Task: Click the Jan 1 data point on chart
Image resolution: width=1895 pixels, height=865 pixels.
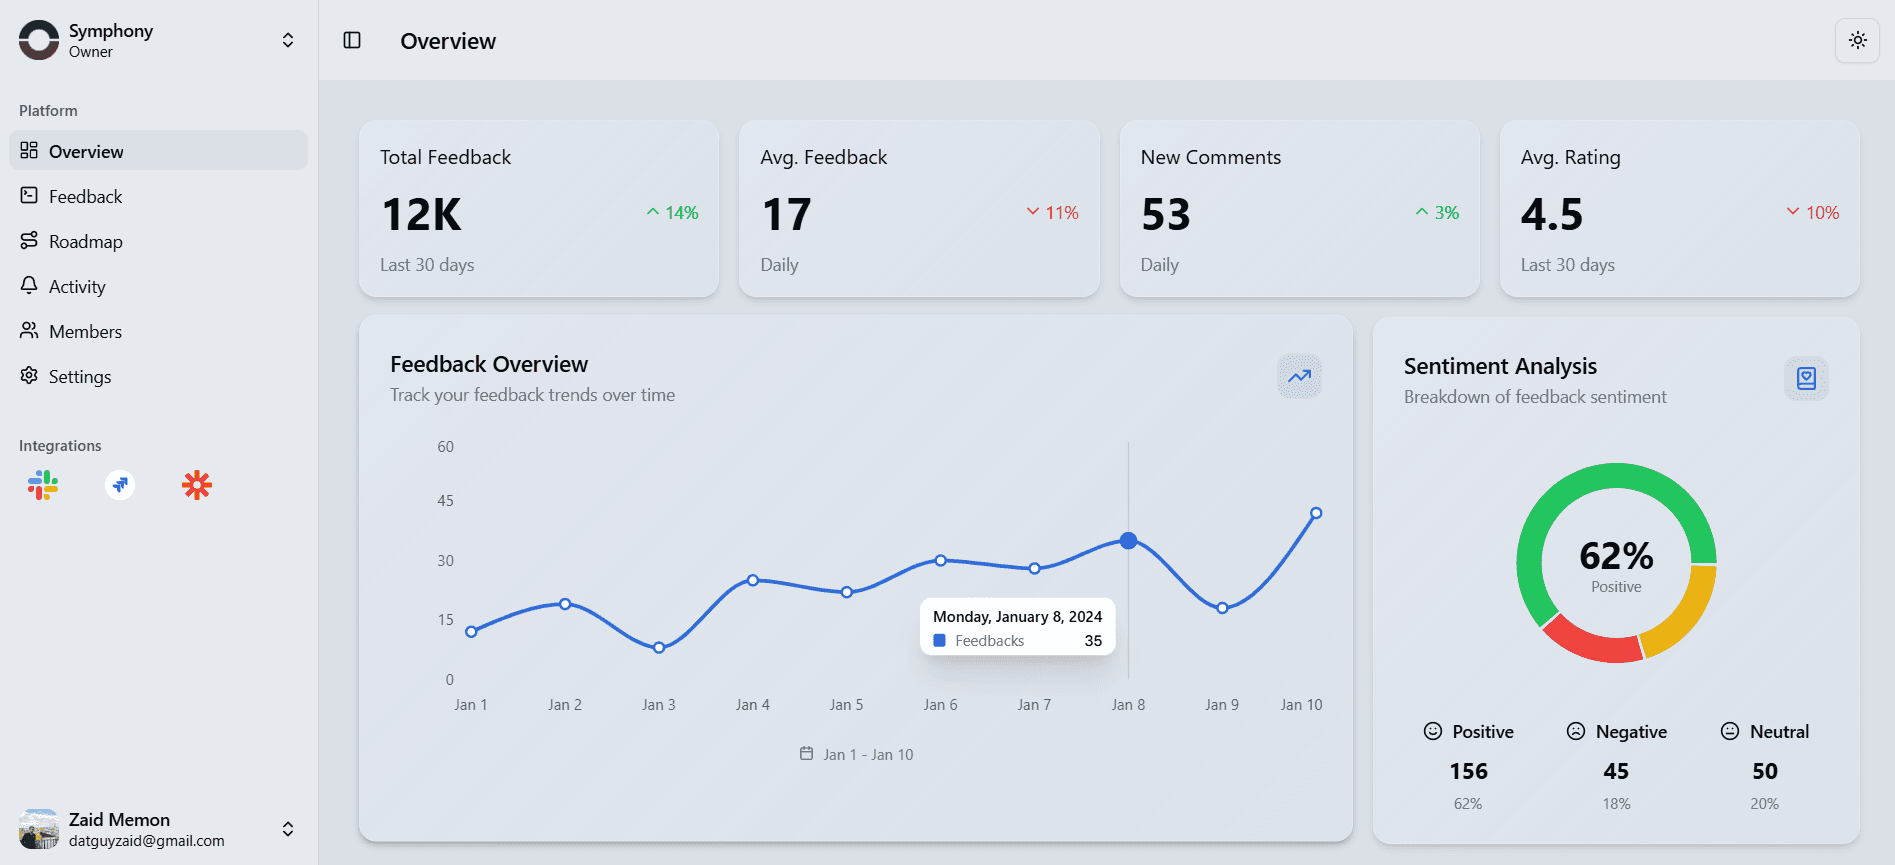Action: click(471, 631)
